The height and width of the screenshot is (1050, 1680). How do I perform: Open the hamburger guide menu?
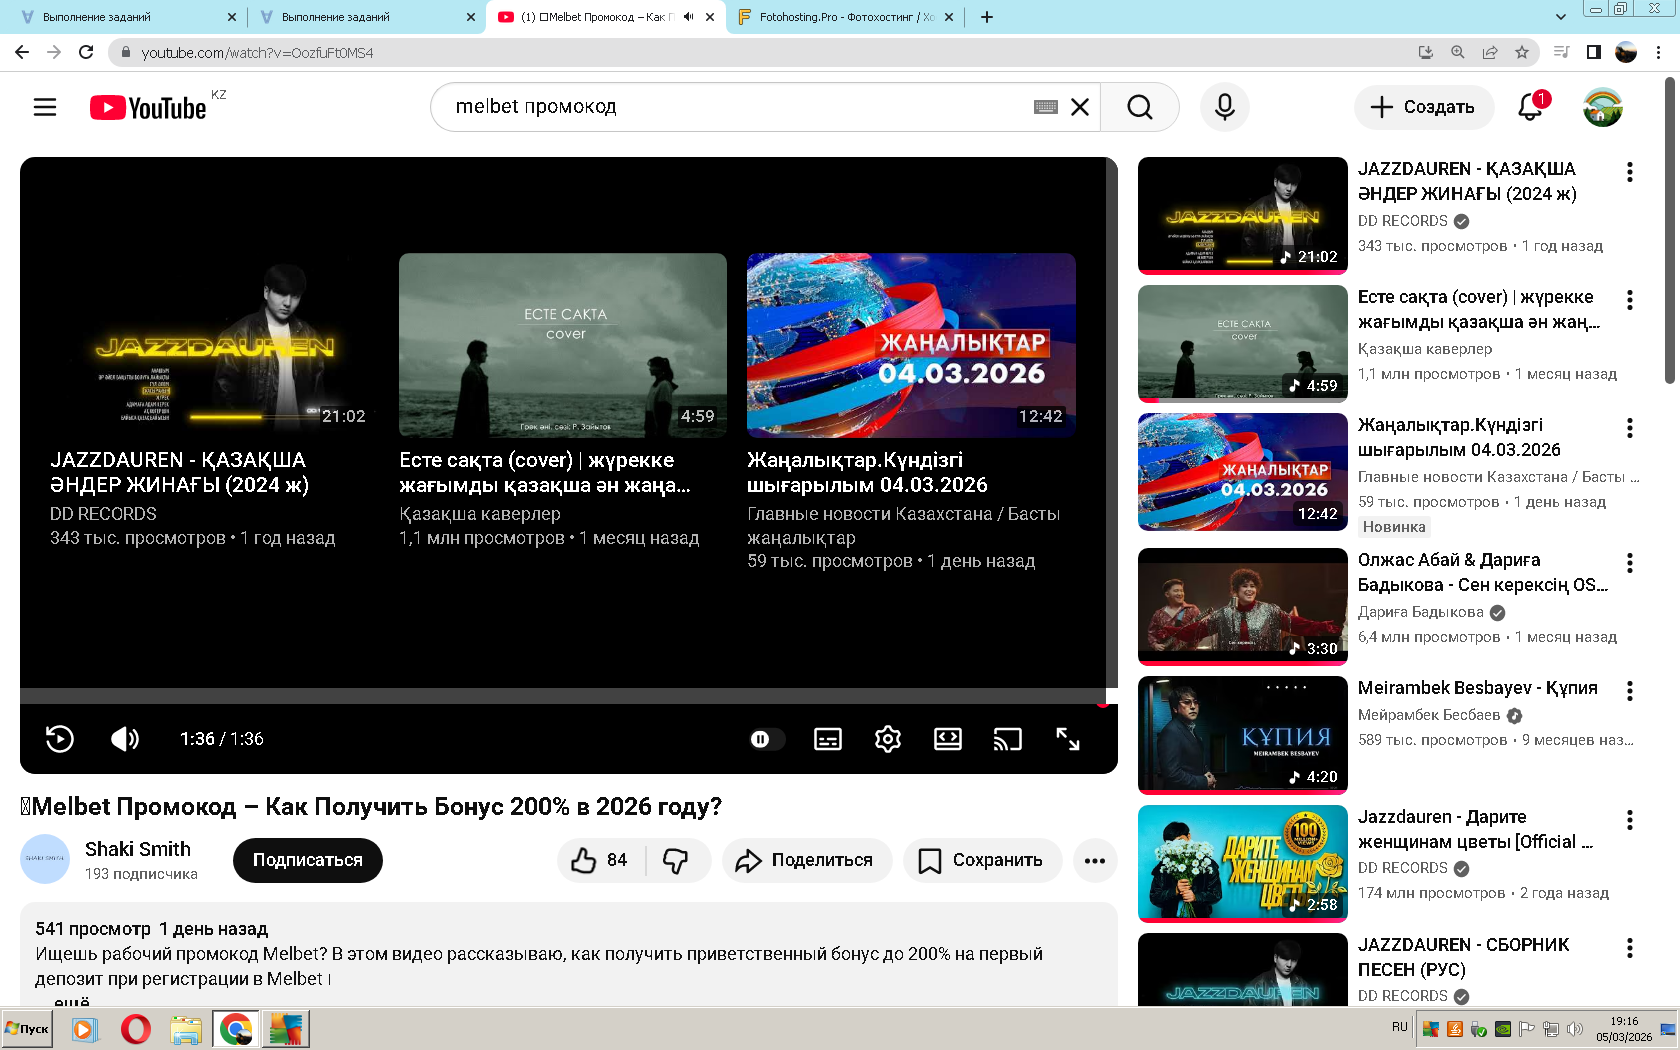45,107
